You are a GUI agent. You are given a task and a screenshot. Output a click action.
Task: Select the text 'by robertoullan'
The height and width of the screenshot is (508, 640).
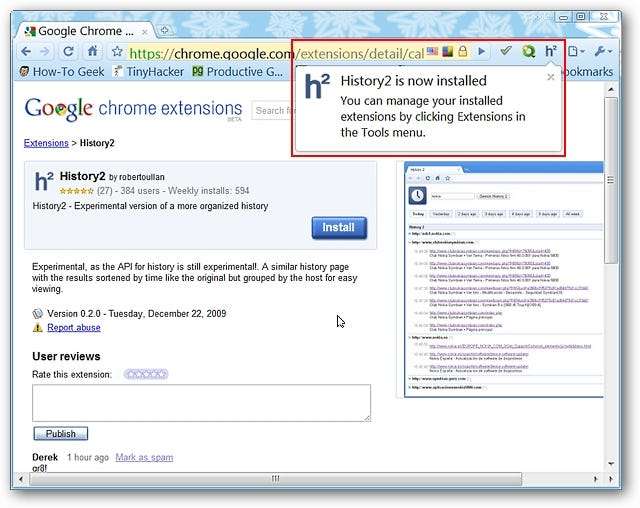pyautogui.click(x=137, y=177)
